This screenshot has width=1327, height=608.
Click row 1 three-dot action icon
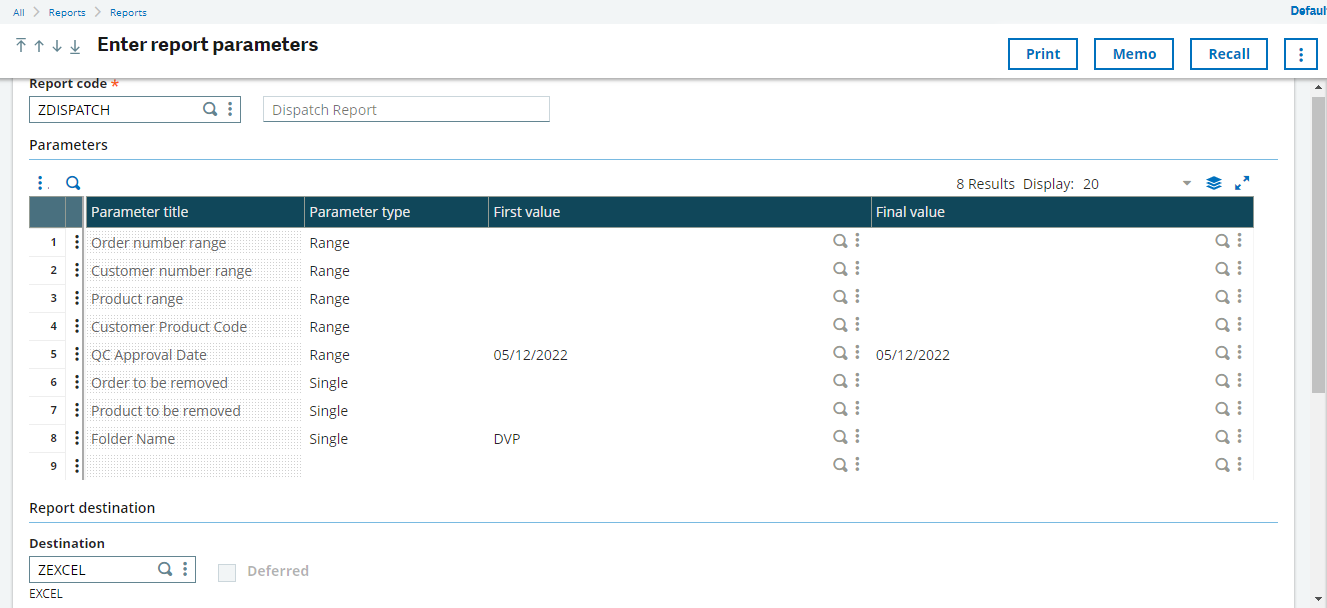77,242
